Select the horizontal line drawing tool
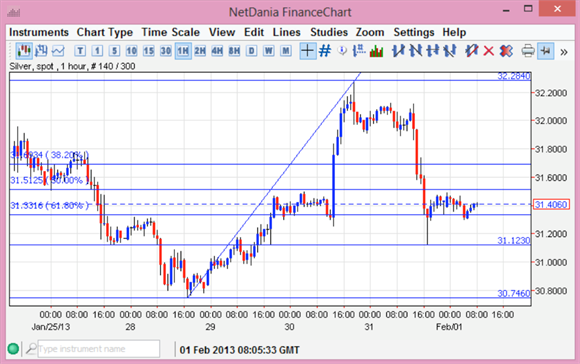Image resolution: width=580 pixels, height=364 pixels. click(432, 51)
